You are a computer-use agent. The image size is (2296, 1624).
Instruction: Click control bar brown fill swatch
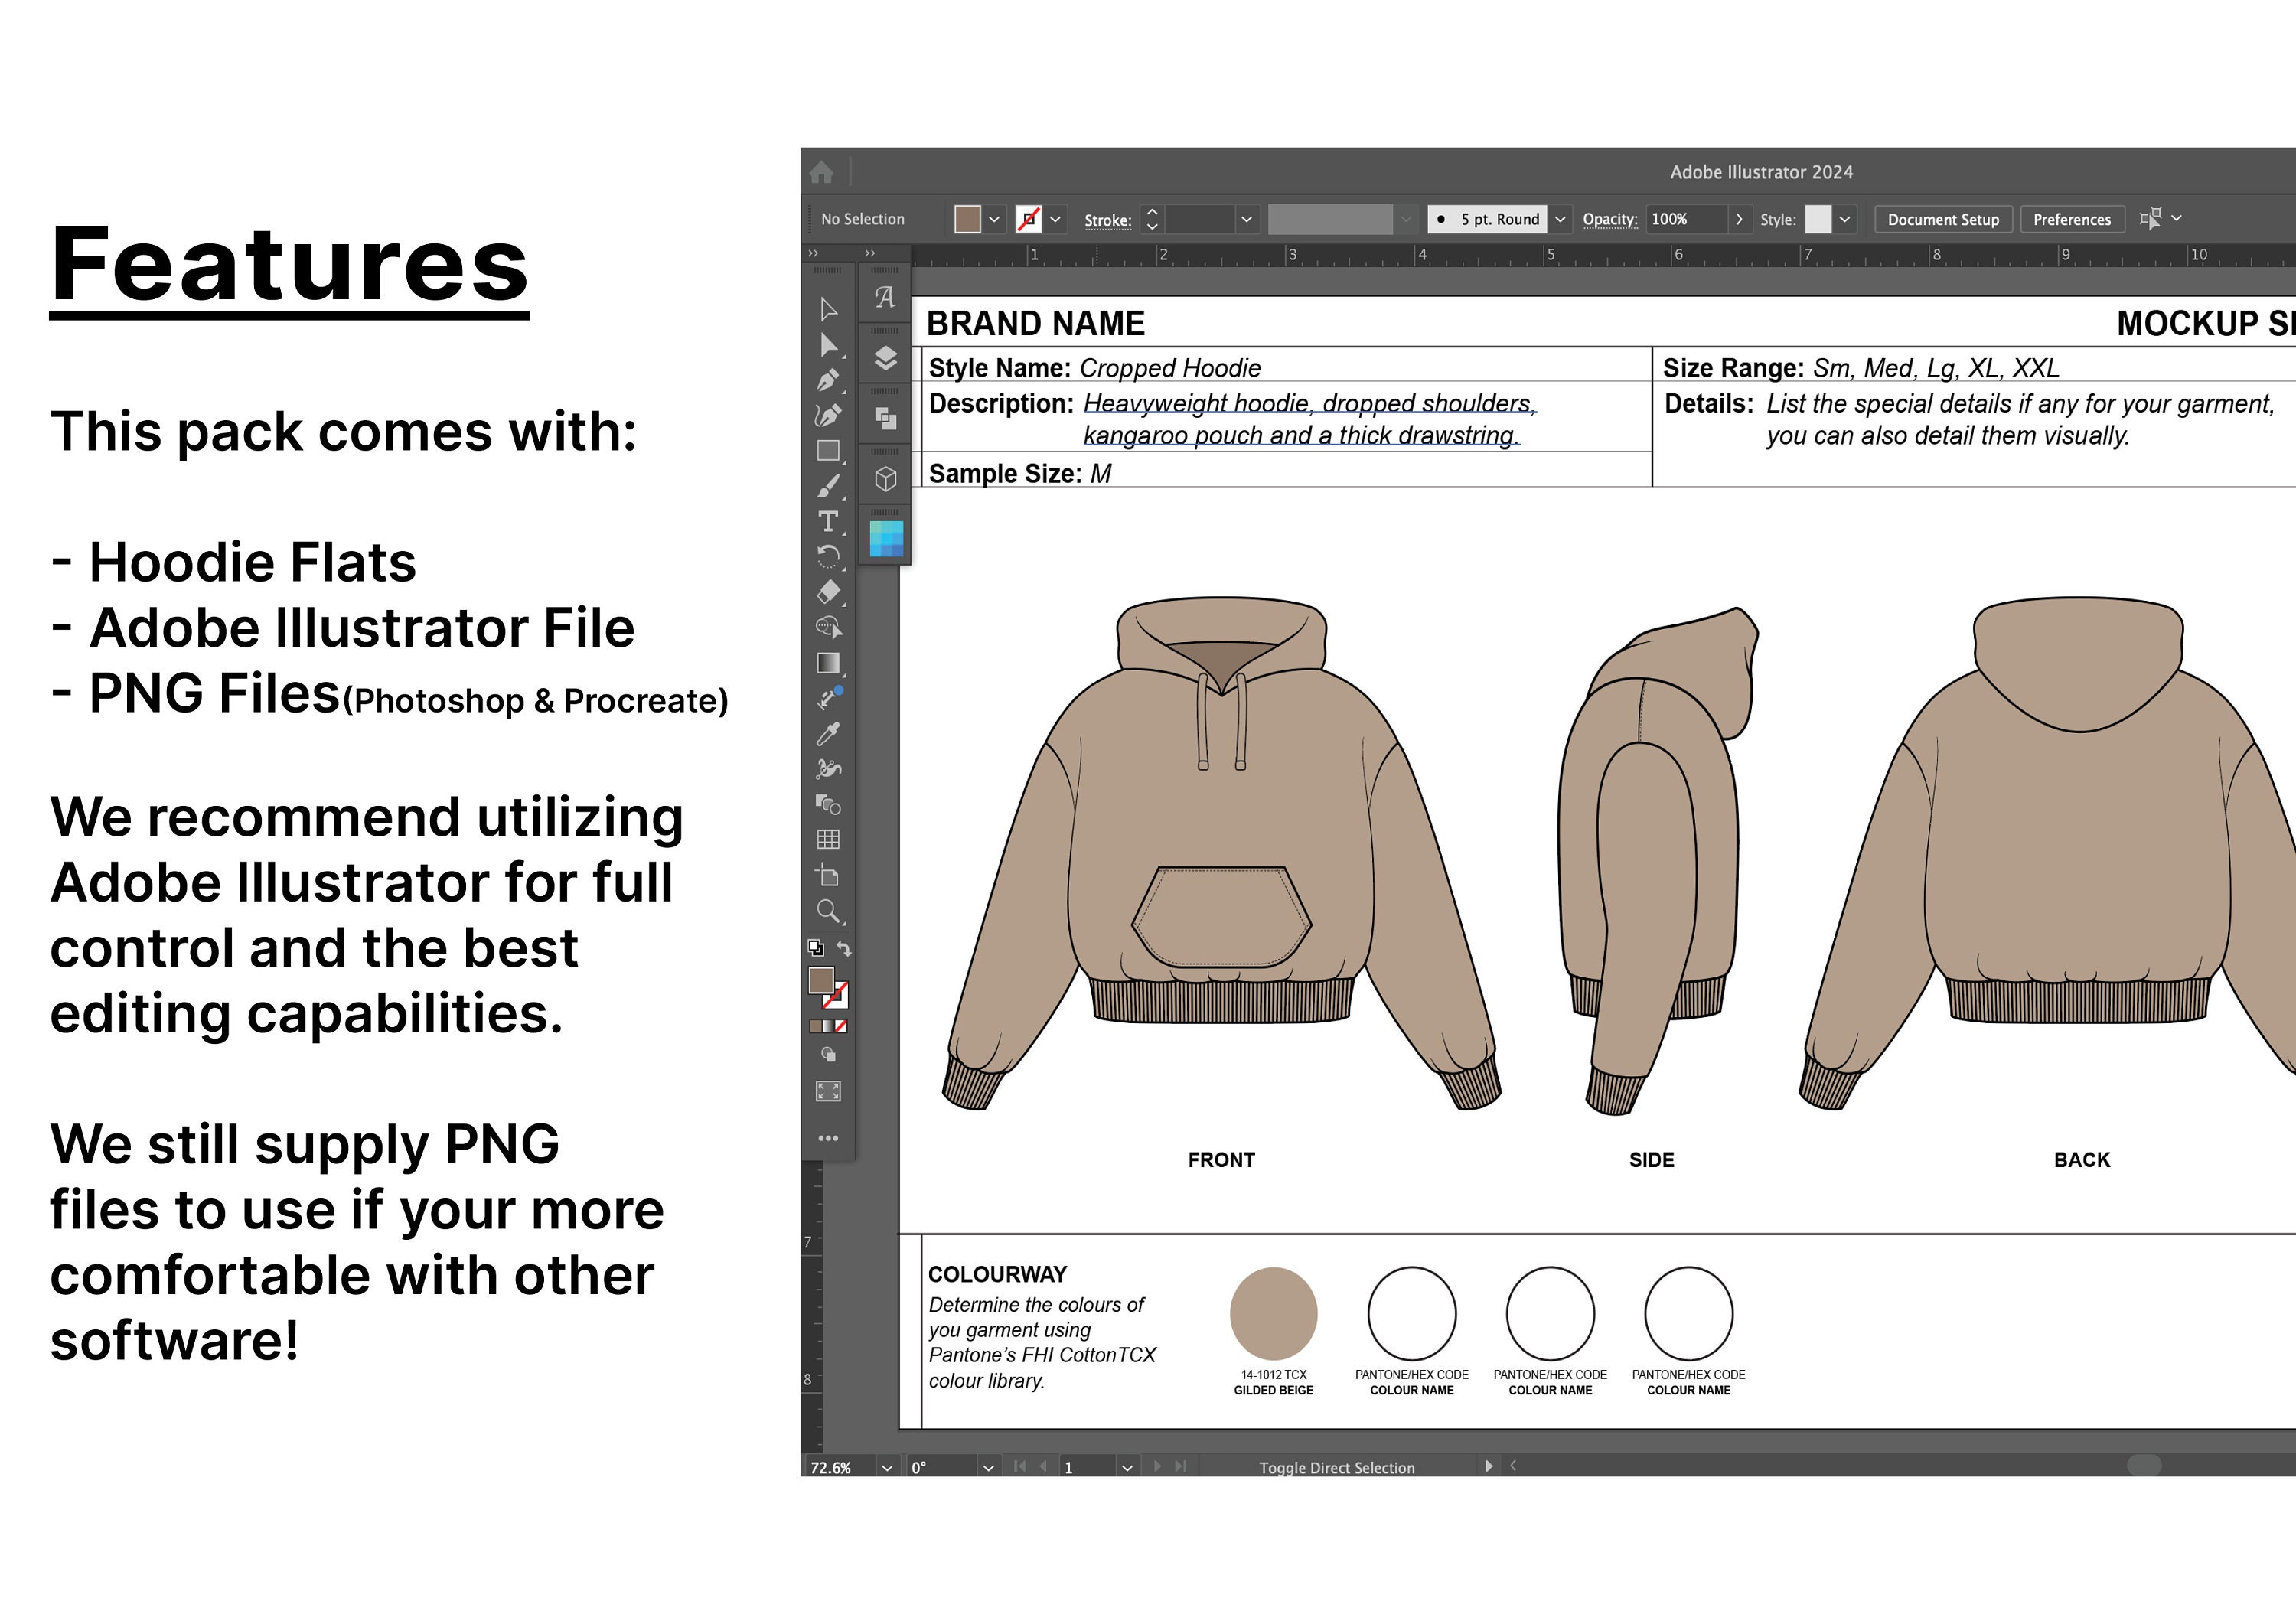[x=967, y=219]
